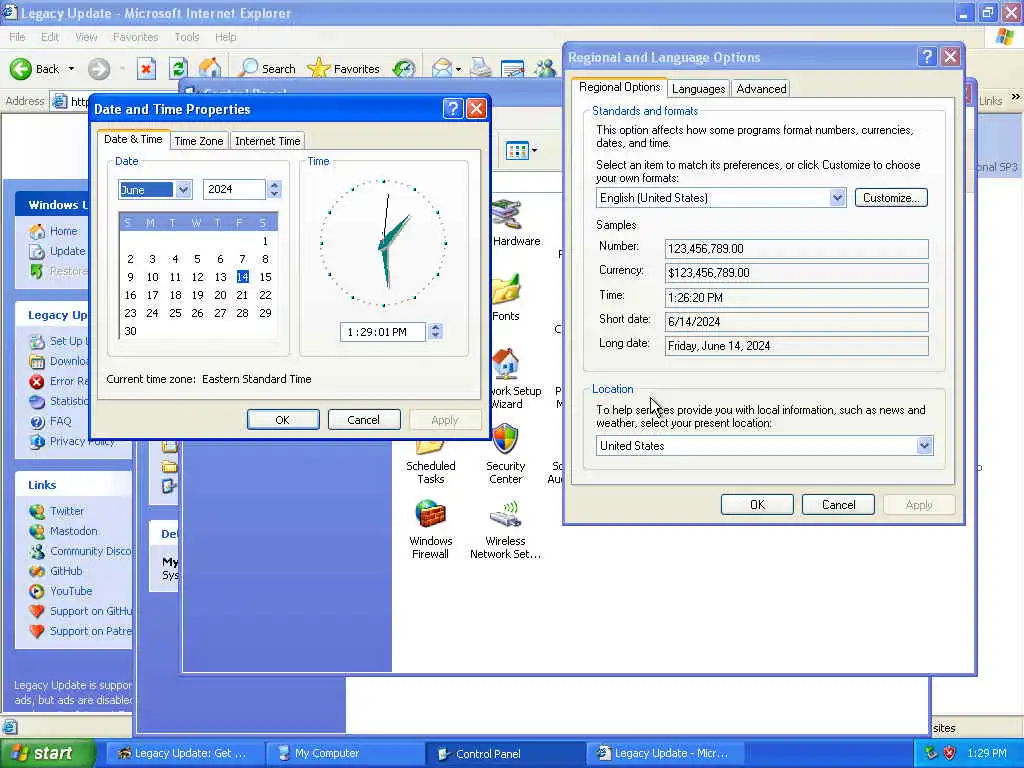Open the Favorites menu in Internet Explorer
Viewport: 1024px width, 768px height.
pos(135,37)
